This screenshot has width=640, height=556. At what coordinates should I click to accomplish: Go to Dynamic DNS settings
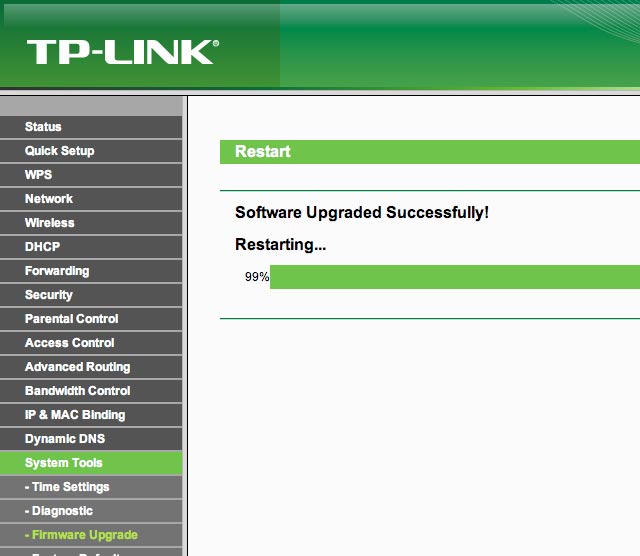(x=65, y=439)
